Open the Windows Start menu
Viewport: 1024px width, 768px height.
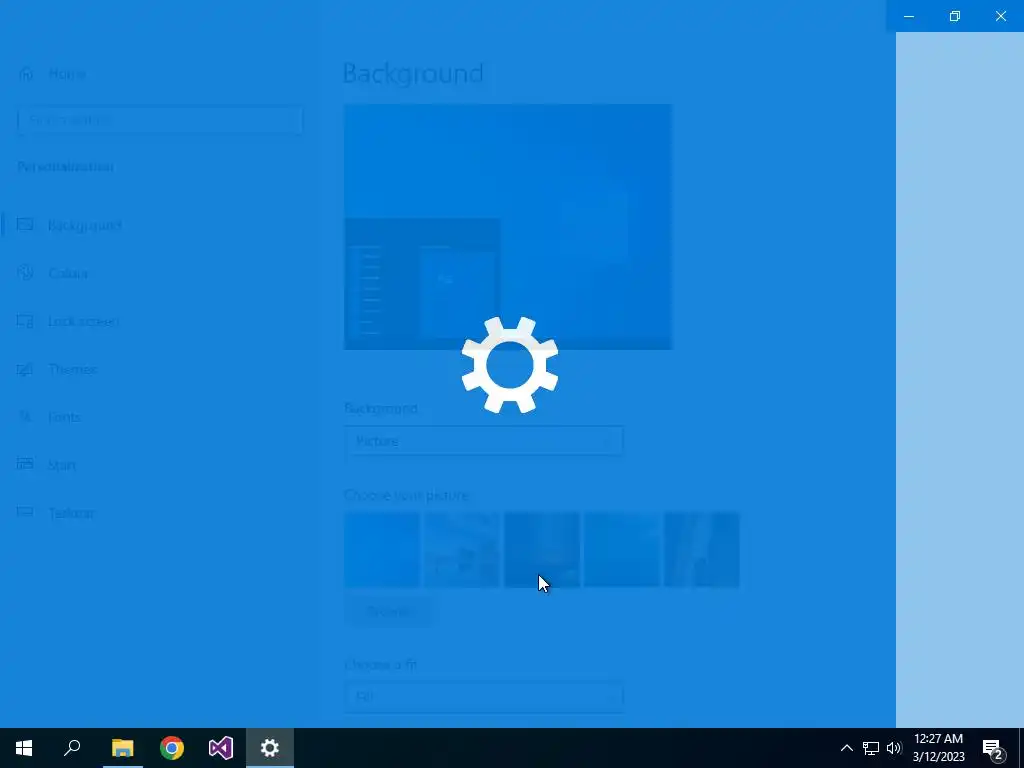[x=24, y=748]
